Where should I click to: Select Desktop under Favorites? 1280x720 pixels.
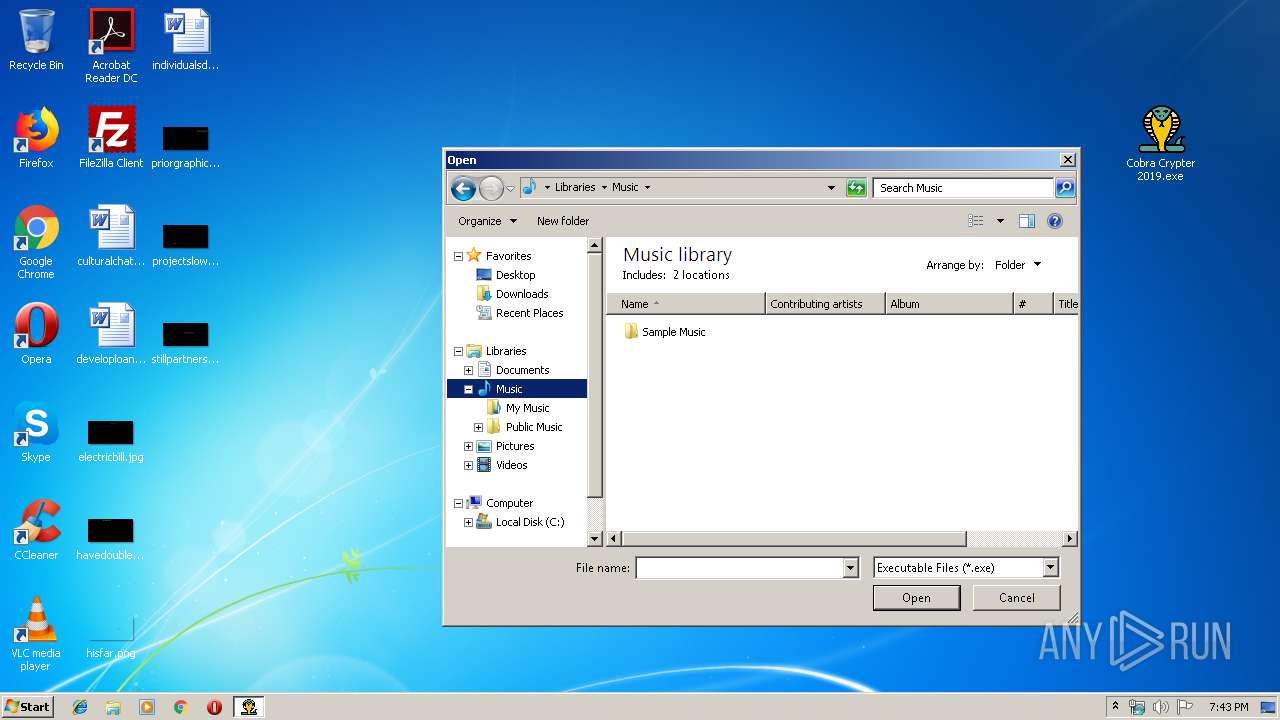tap(506, 275)
